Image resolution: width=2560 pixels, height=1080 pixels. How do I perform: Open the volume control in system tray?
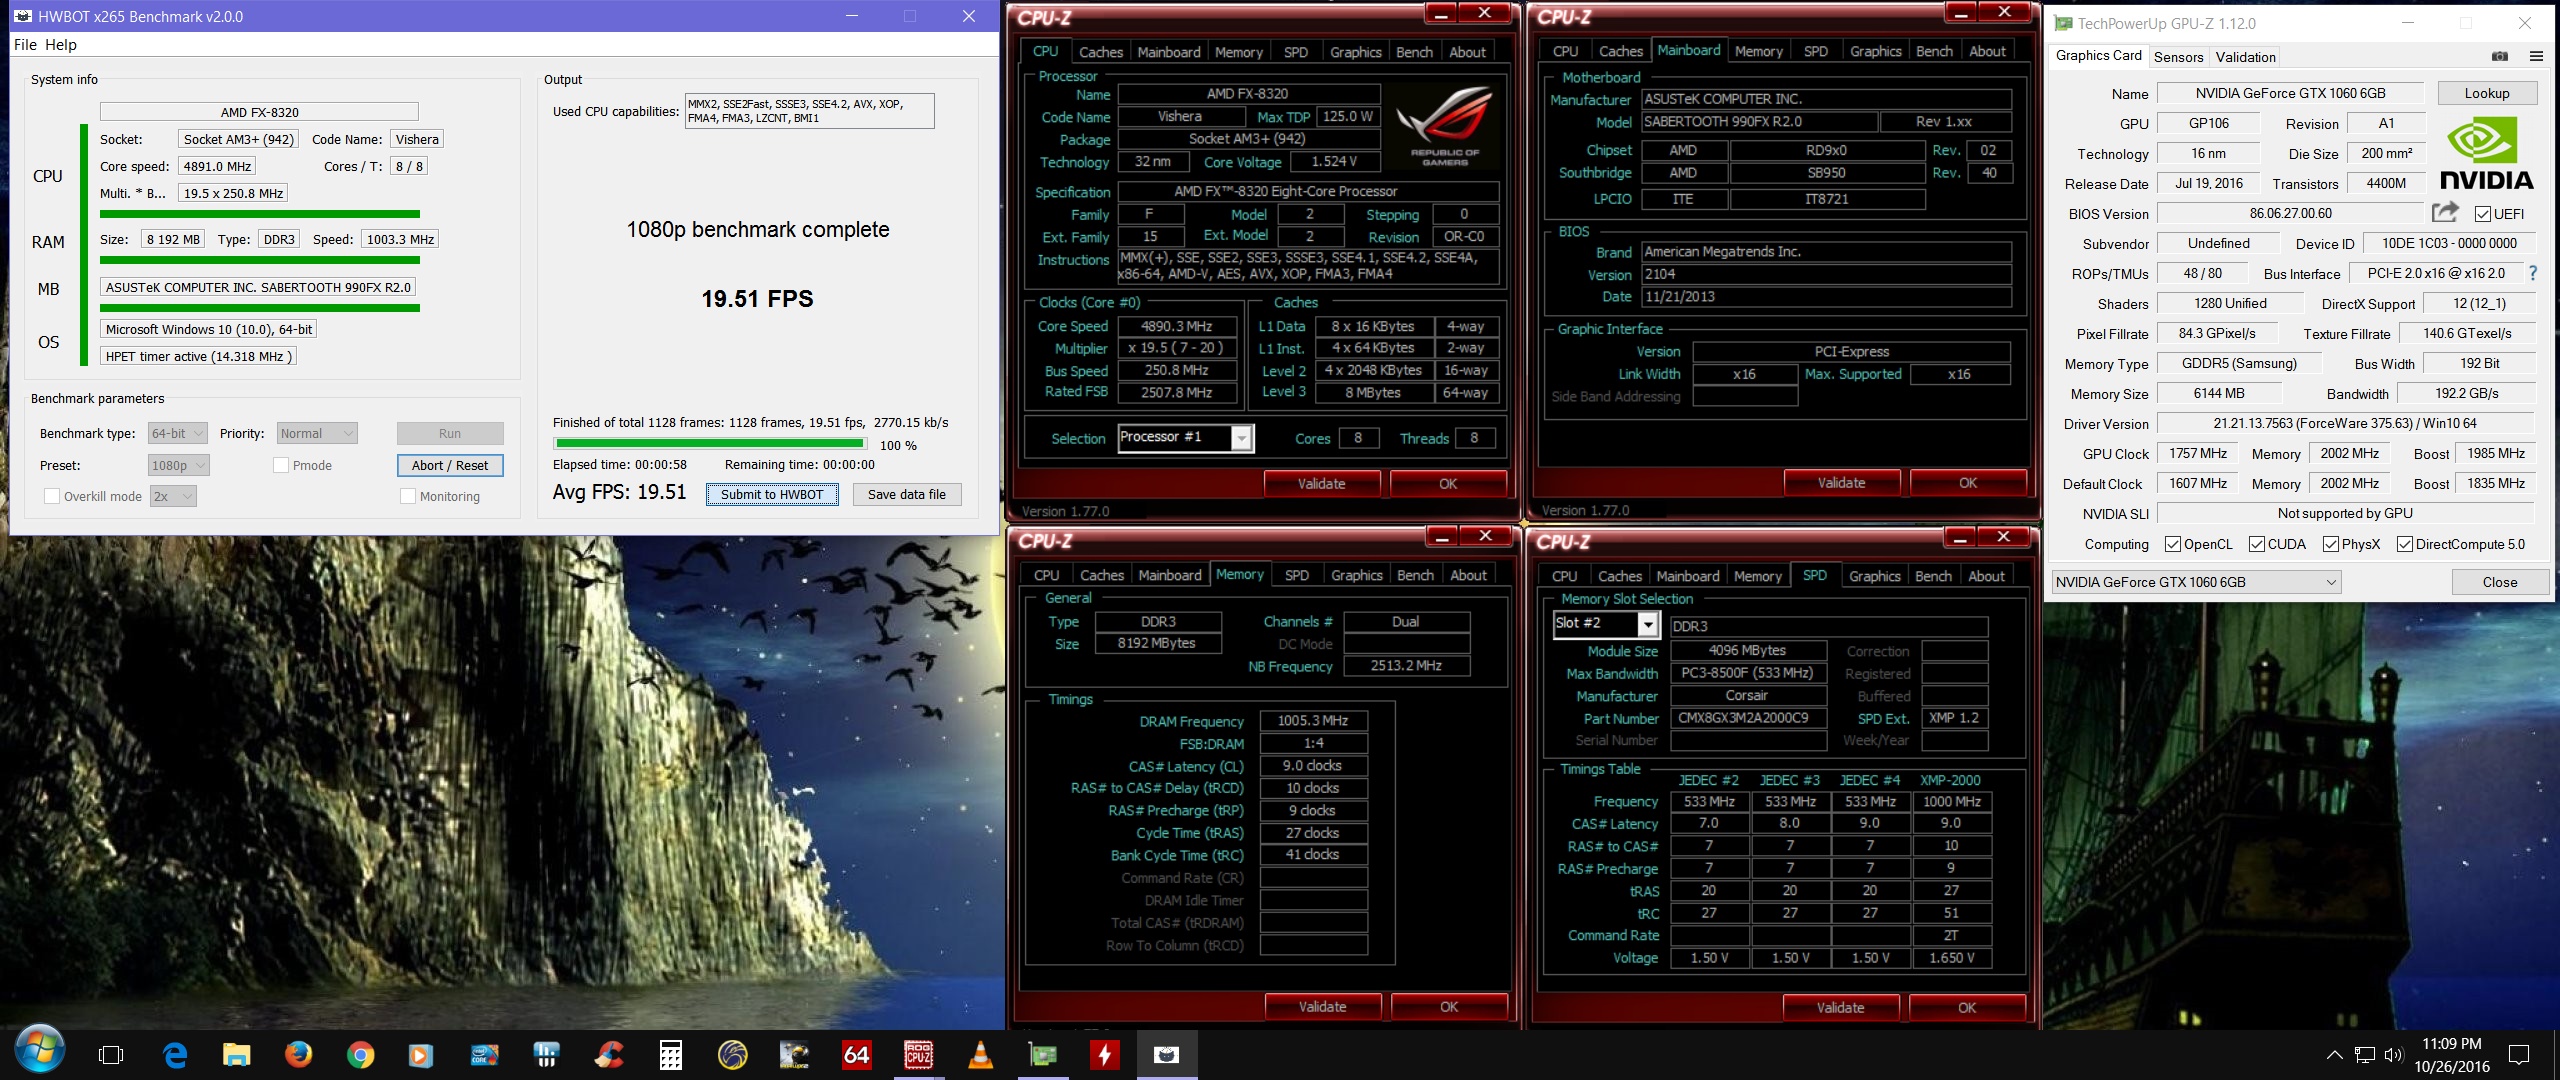tap(2394, 1055)
